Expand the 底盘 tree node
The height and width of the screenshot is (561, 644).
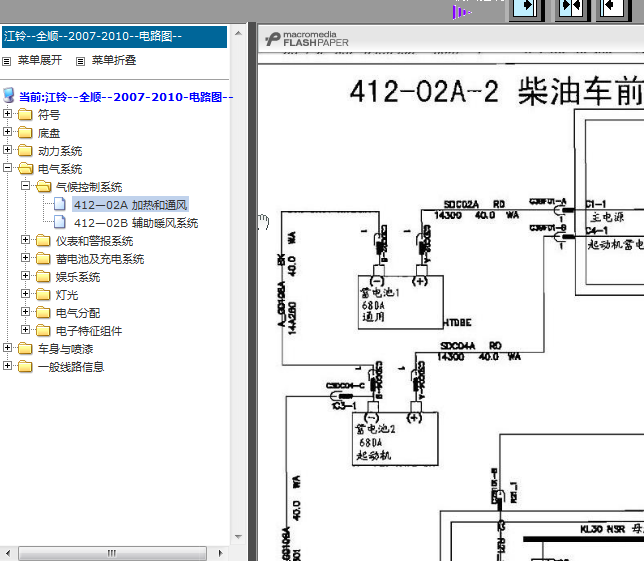[x=7, y=131]
